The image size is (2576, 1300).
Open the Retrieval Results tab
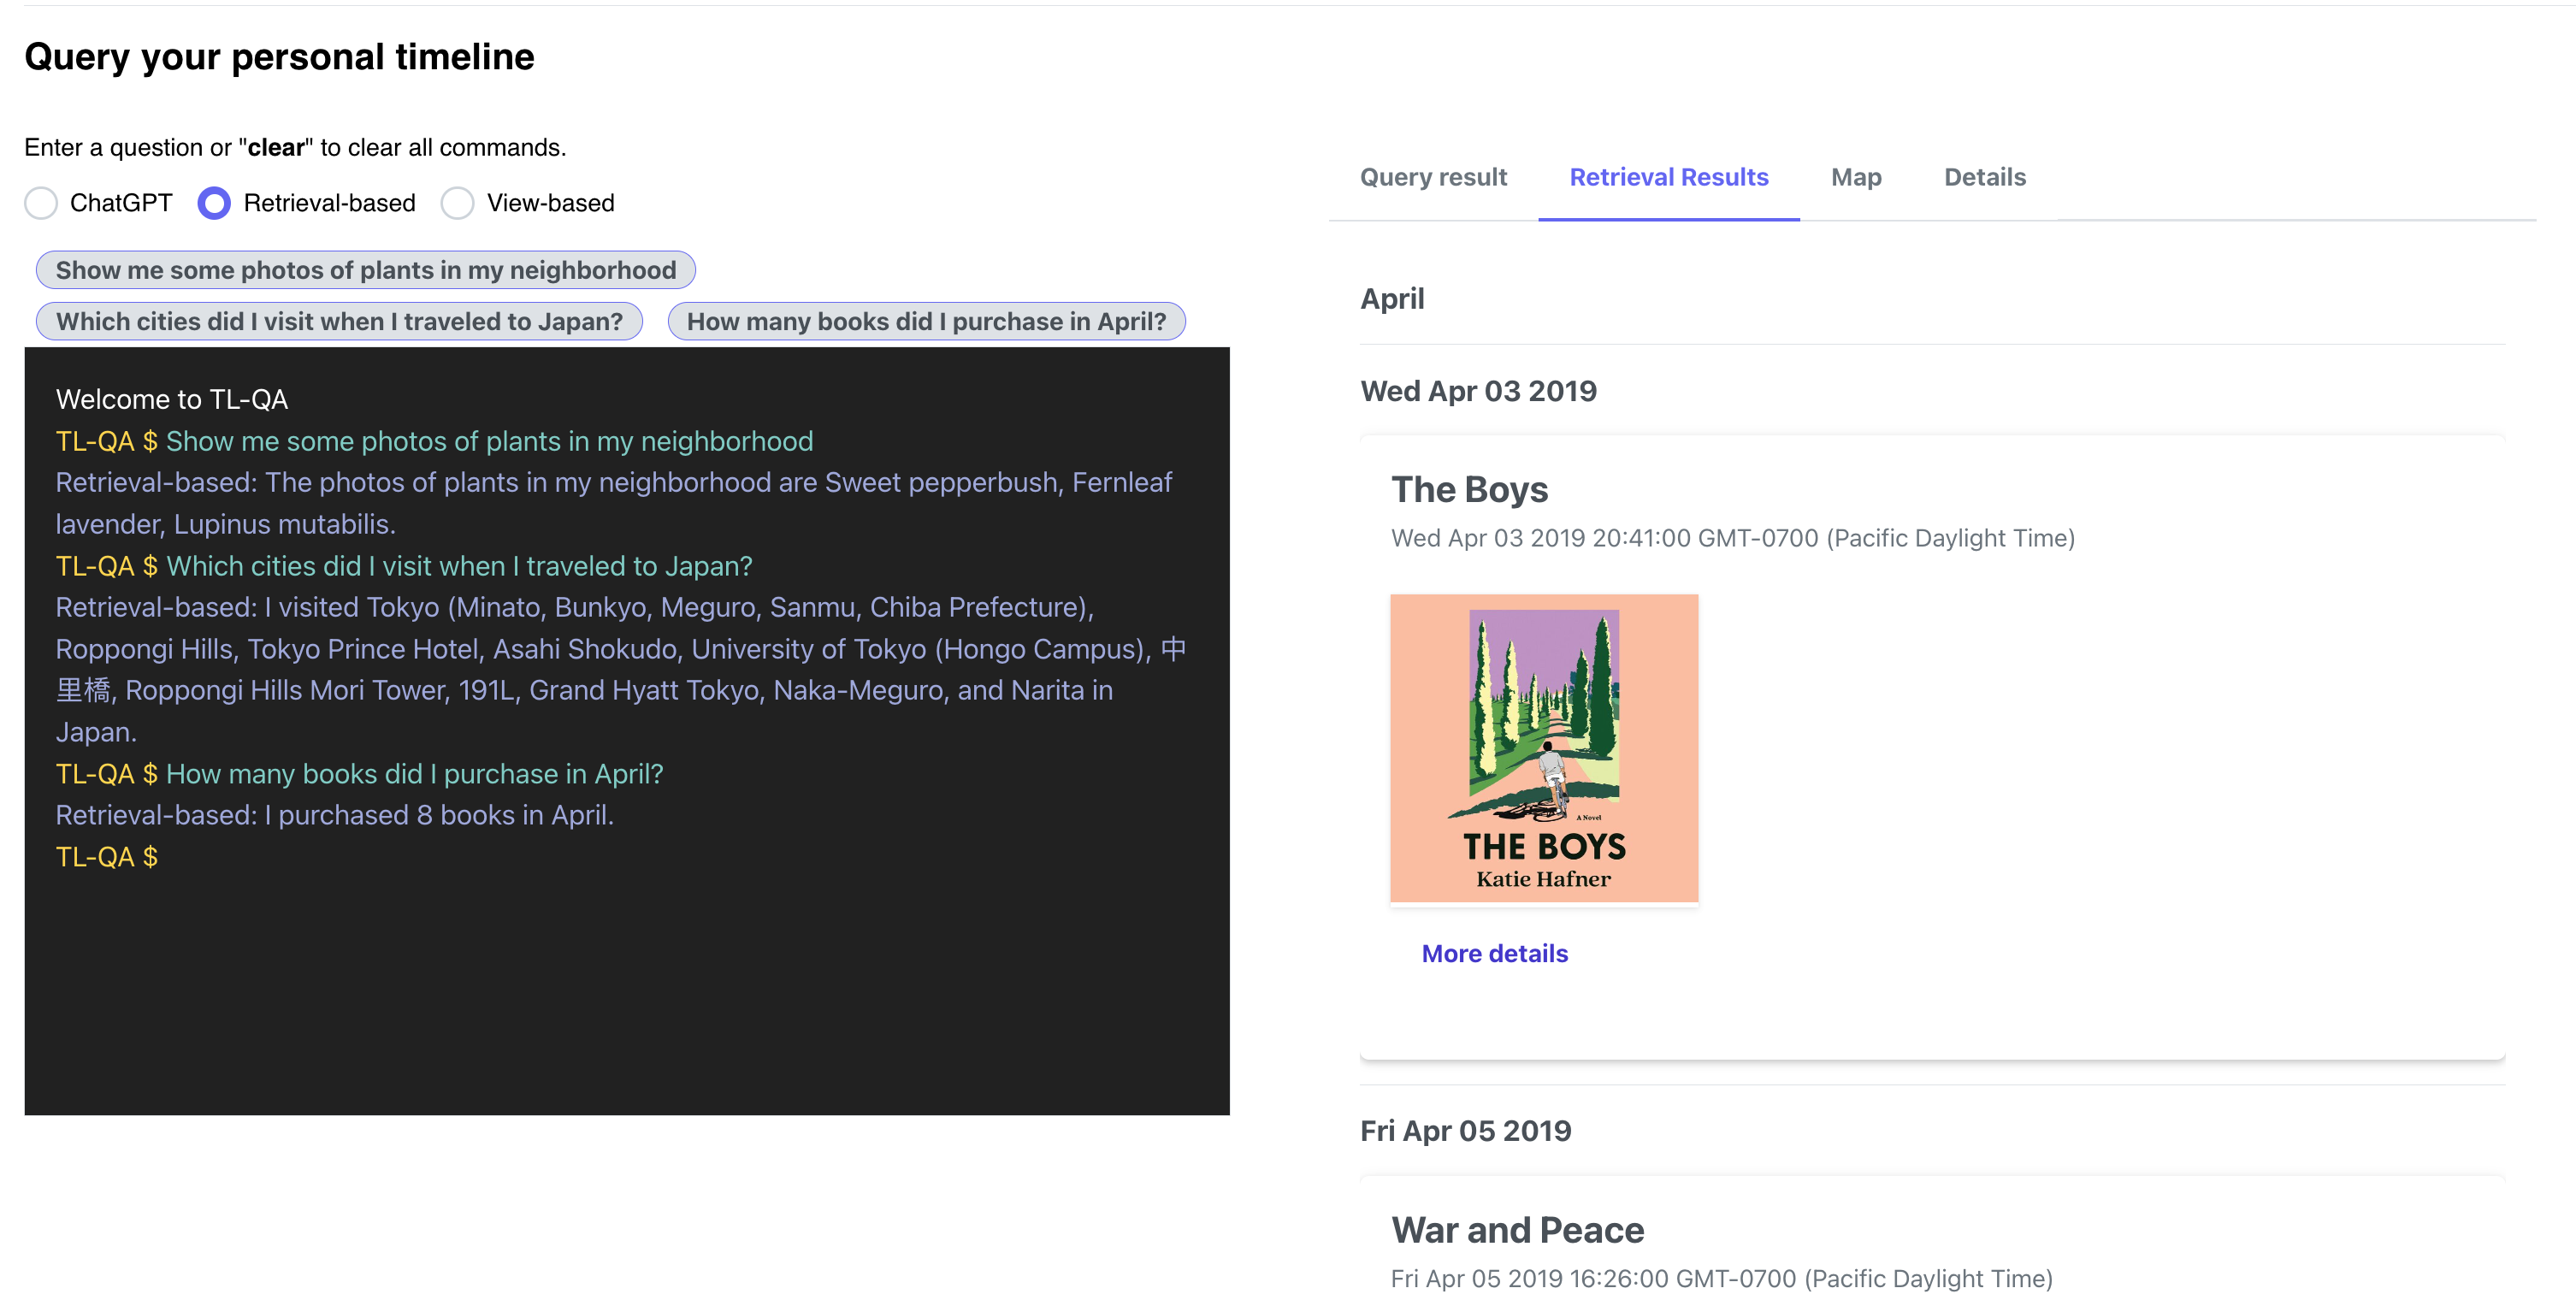tap(1667, 177)
